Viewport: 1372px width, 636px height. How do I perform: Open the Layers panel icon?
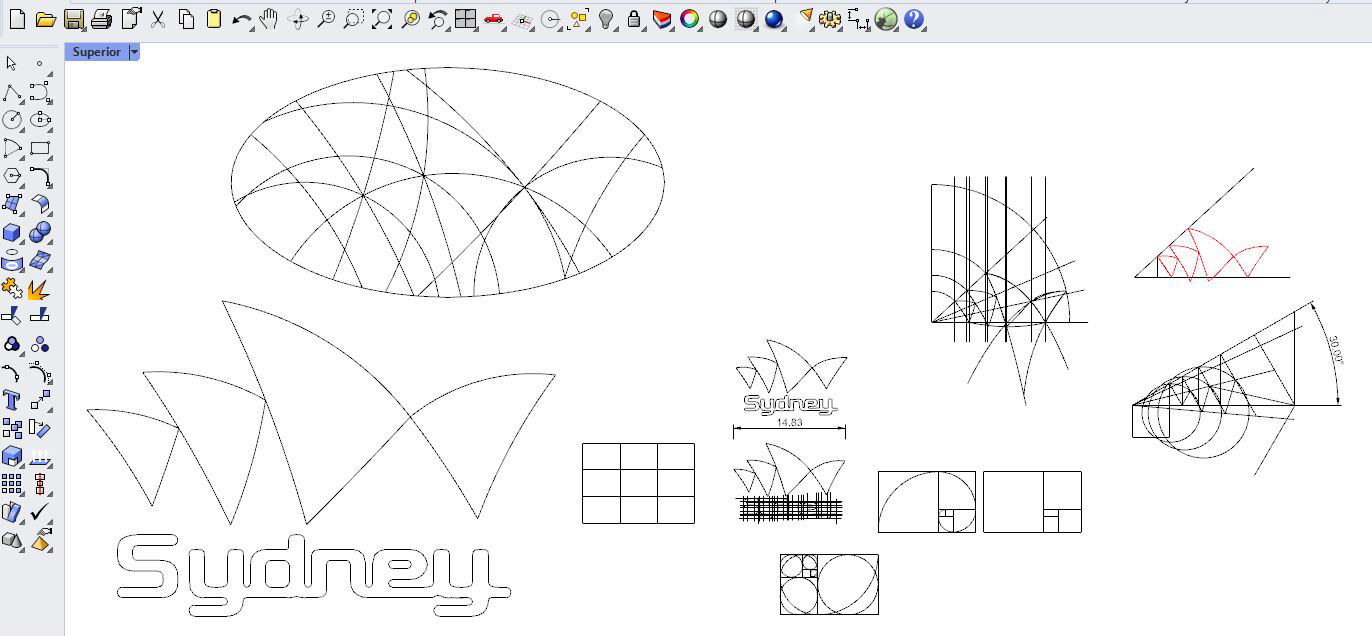point(661,19)
